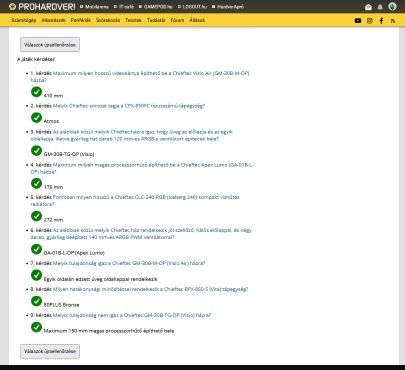Go to the IT café site link
This screenshot has width=405, height=370.
point(124,7)
